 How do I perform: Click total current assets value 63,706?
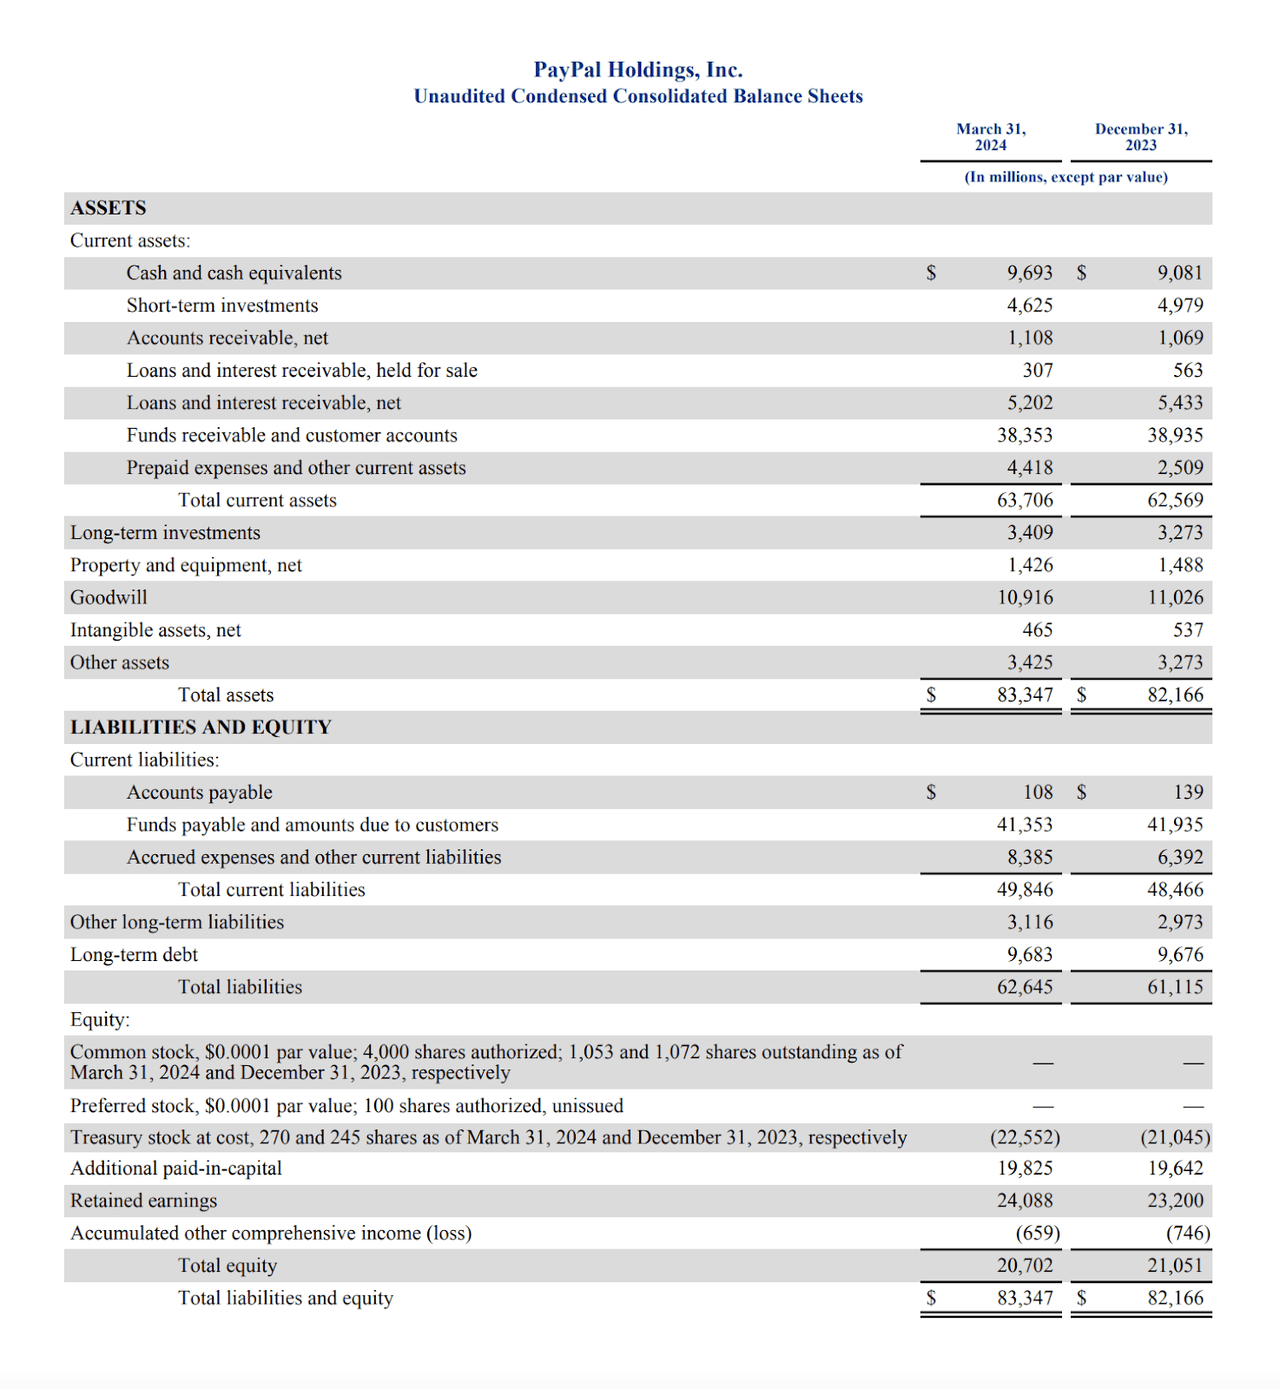(x=1025, y=501)
